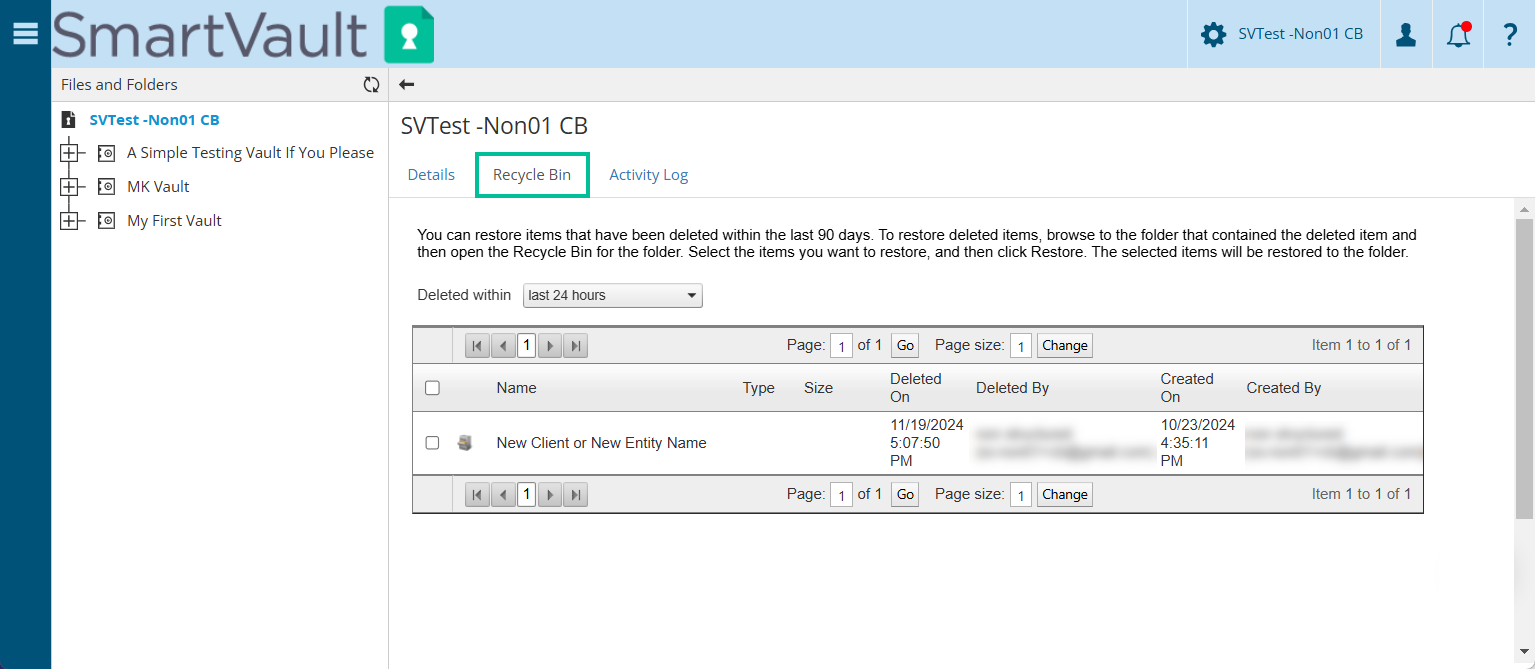Go to next page in the bottom pager
Image resolution: width=1535 pixels, height=669 pixels.
(x=549, y=494)
